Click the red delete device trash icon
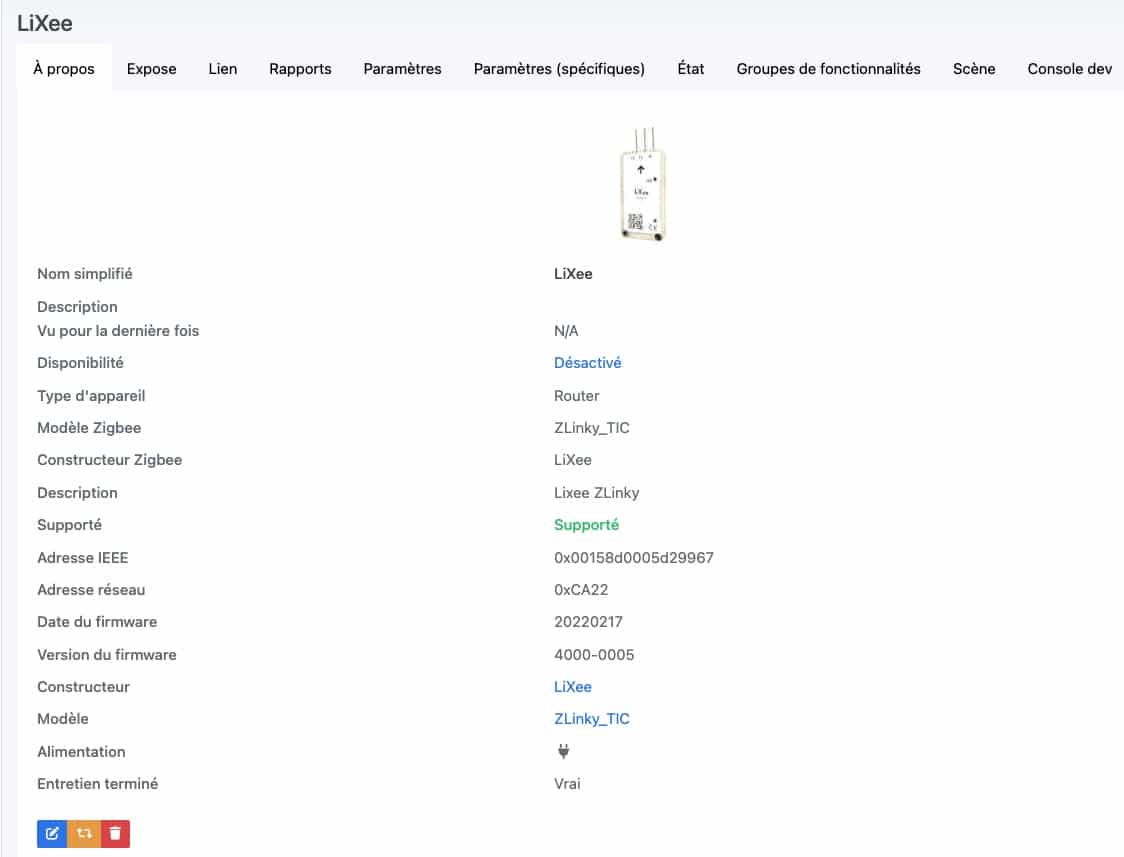This screenshot has width=1124, height=857. click(x=115, y=833)
